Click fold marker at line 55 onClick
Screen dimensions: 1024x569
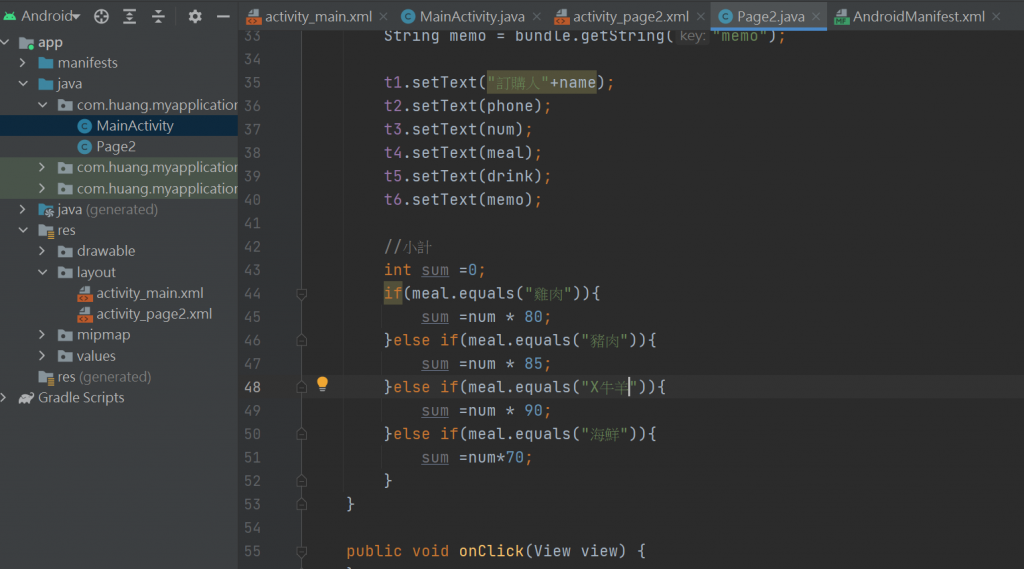pyautogui.click(x=302, y=551)
